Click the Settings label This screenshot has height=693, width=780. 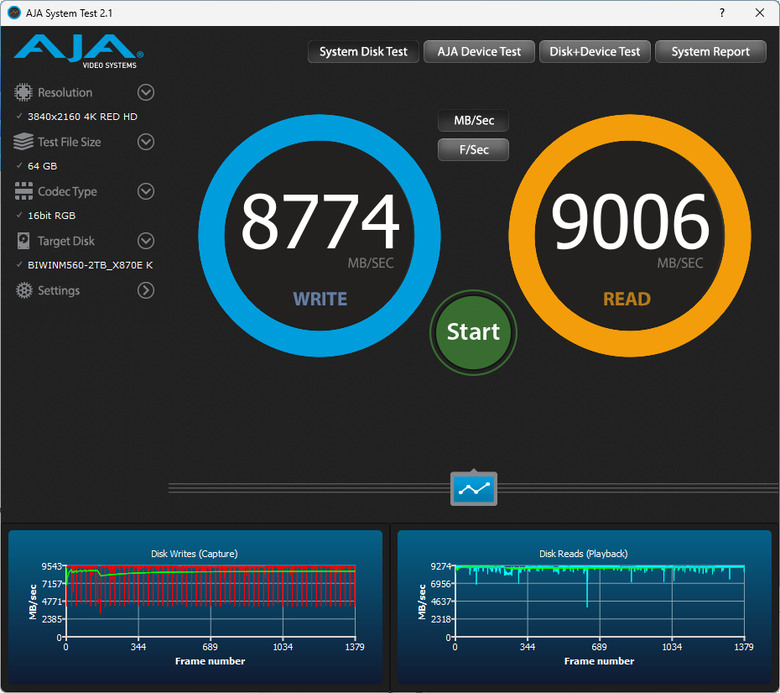tap(59, 291)
